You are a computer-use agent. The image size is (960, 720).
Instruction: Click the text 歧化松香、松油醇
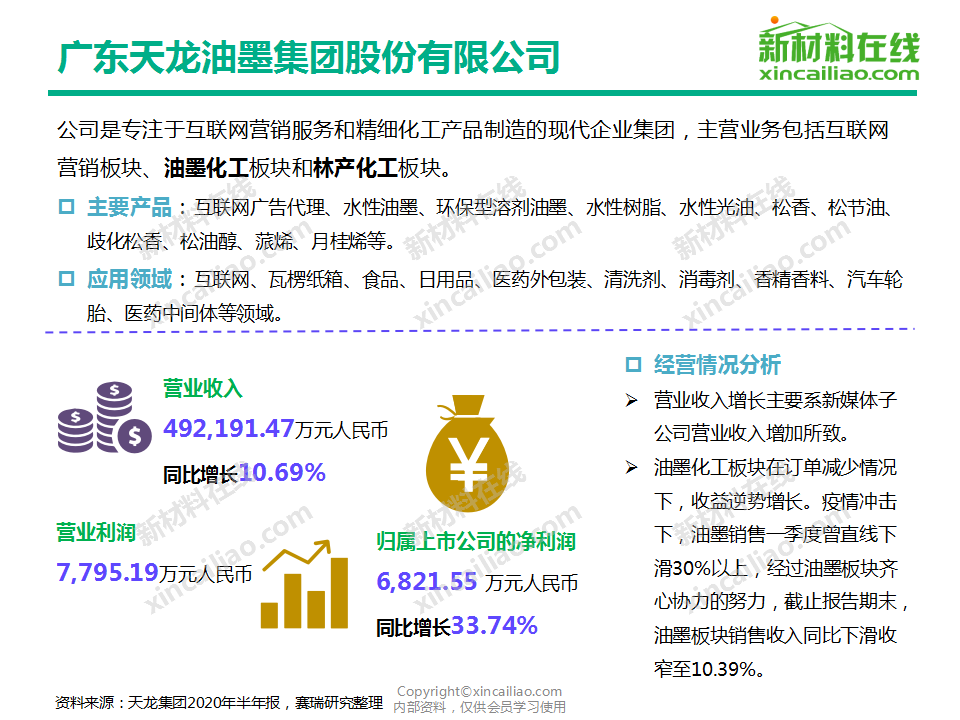click(x=162, y=241)
